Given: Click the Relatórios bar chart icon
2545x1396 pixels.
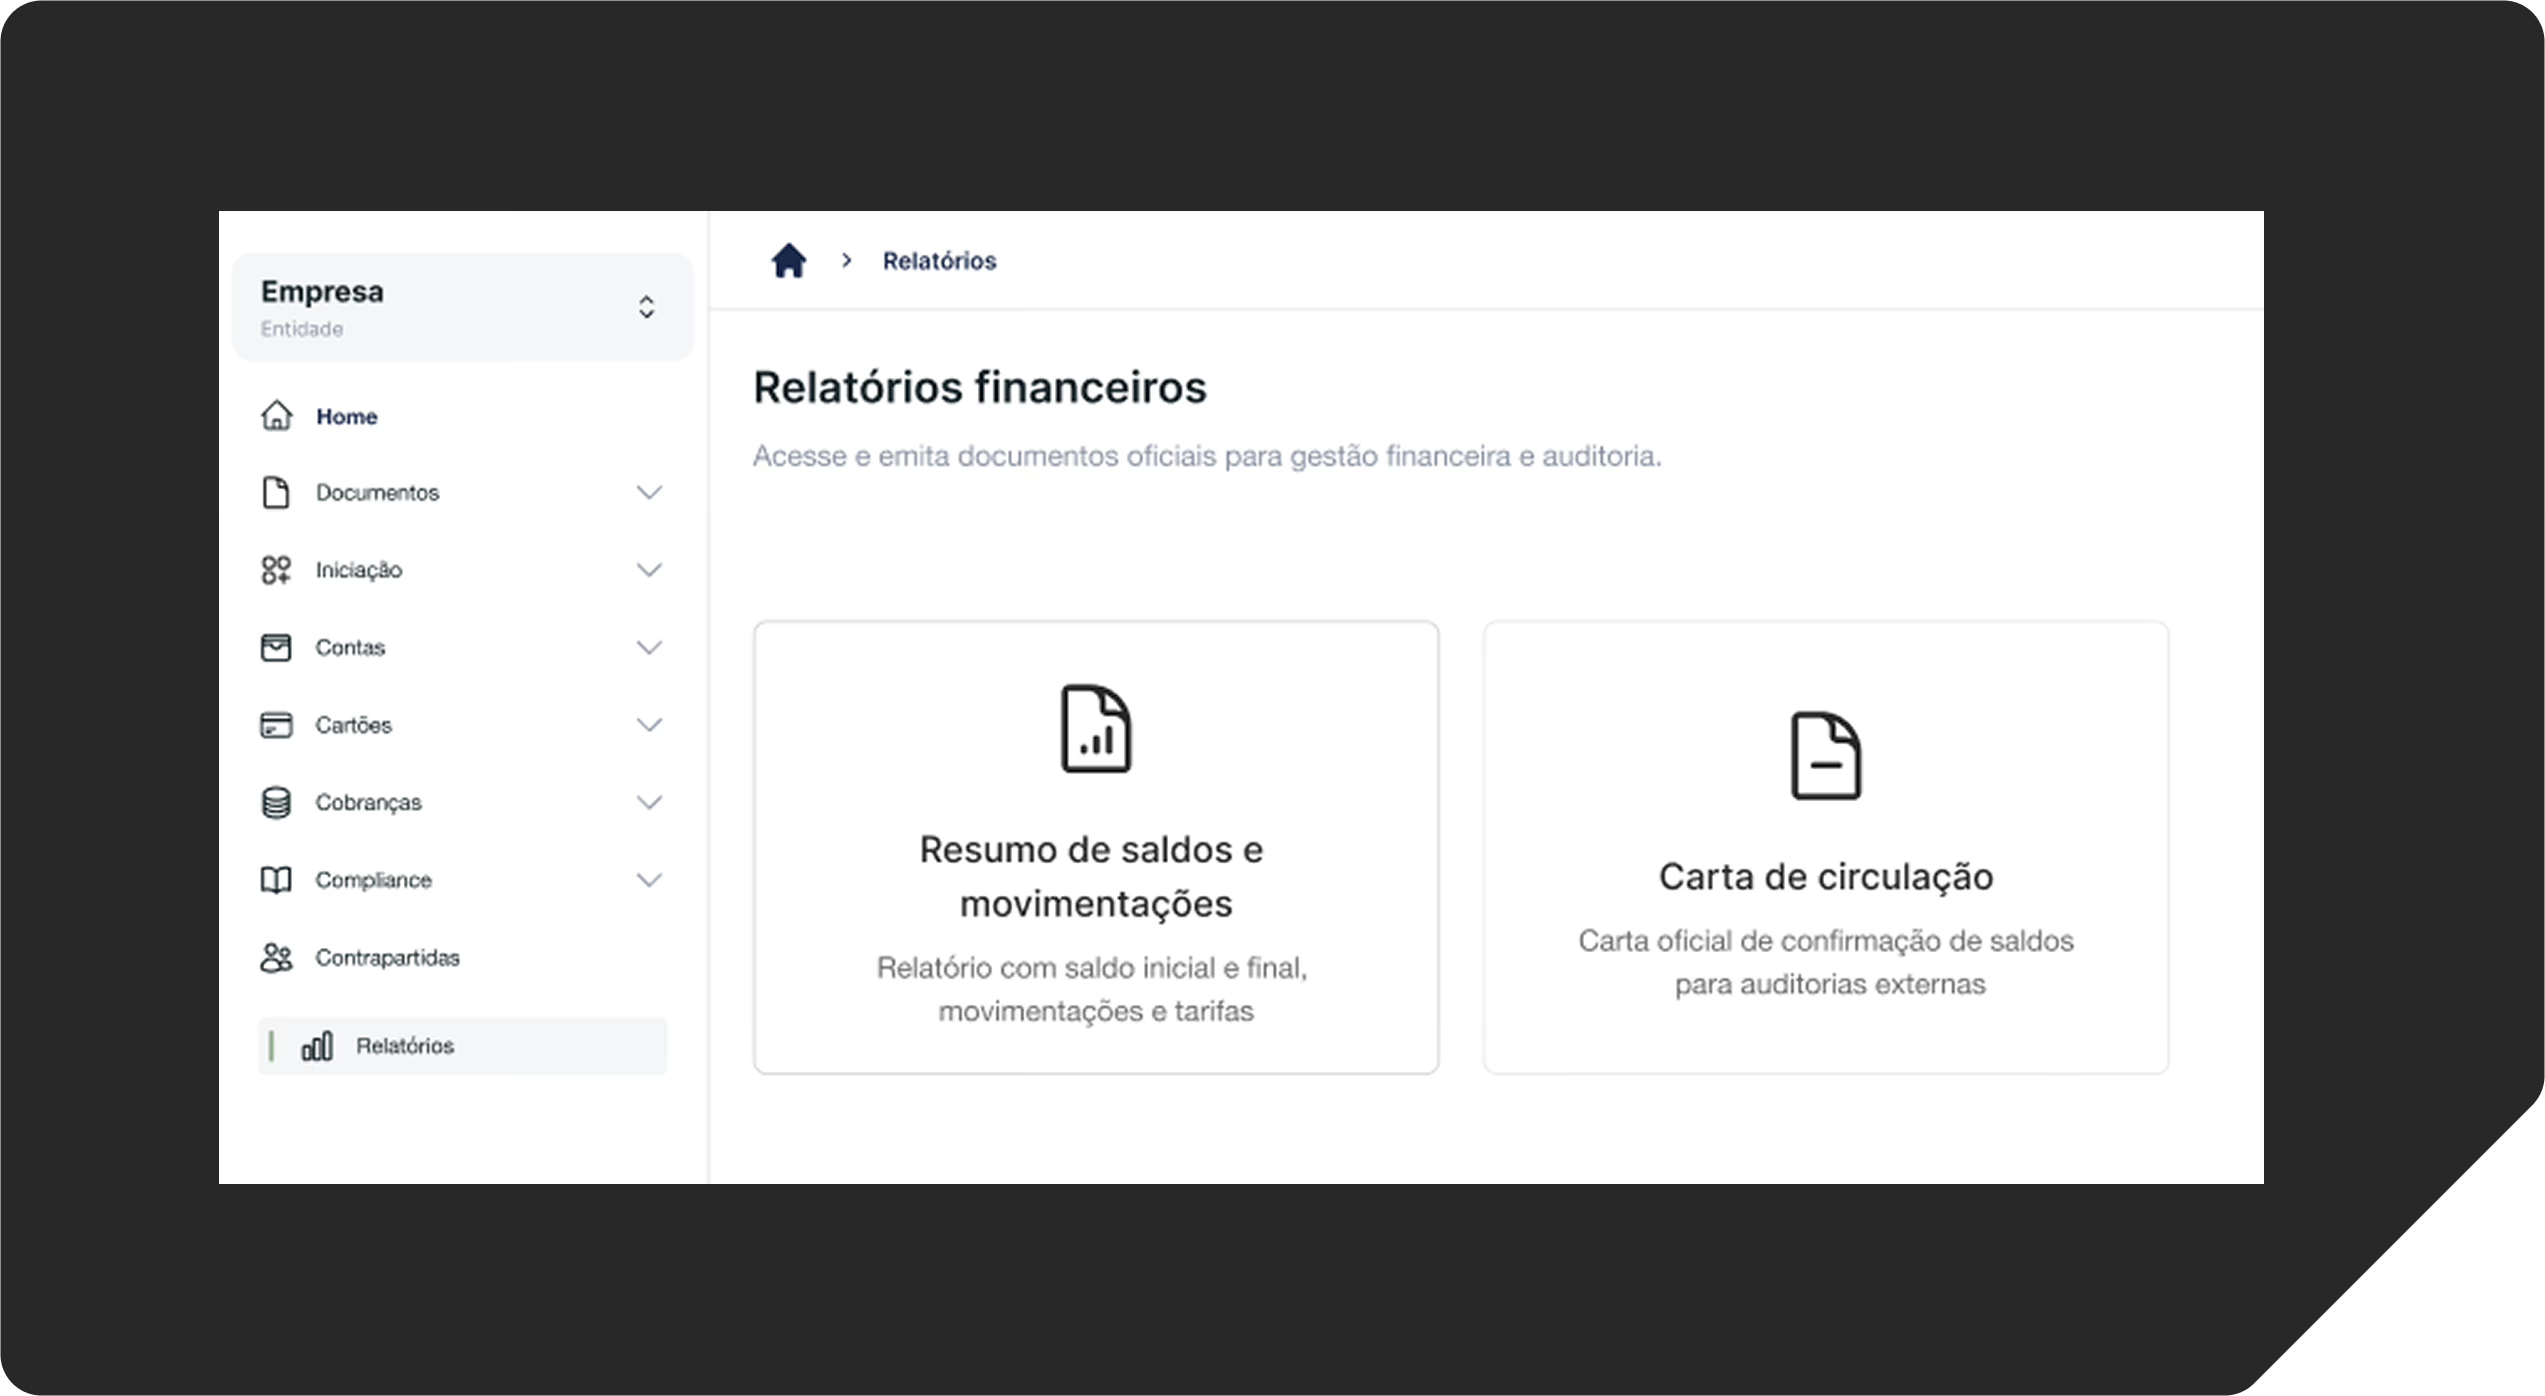Looking at the screenshot, I should click(x=317, y=1046).
